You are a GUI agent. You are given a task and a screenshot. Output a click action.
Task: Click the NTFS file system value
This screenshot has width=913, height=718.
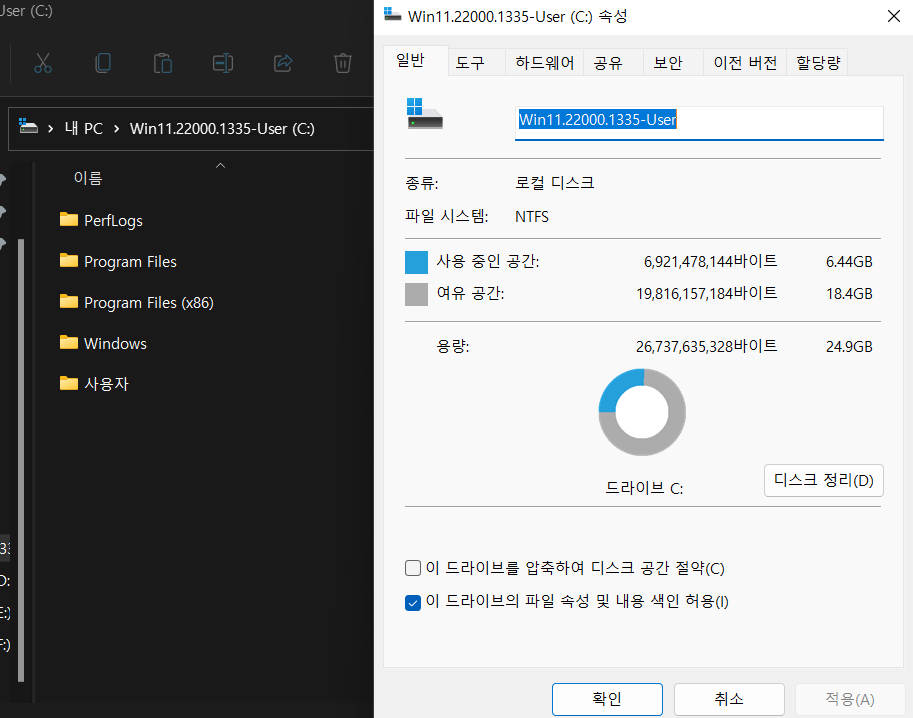click(x=532, y=217)
